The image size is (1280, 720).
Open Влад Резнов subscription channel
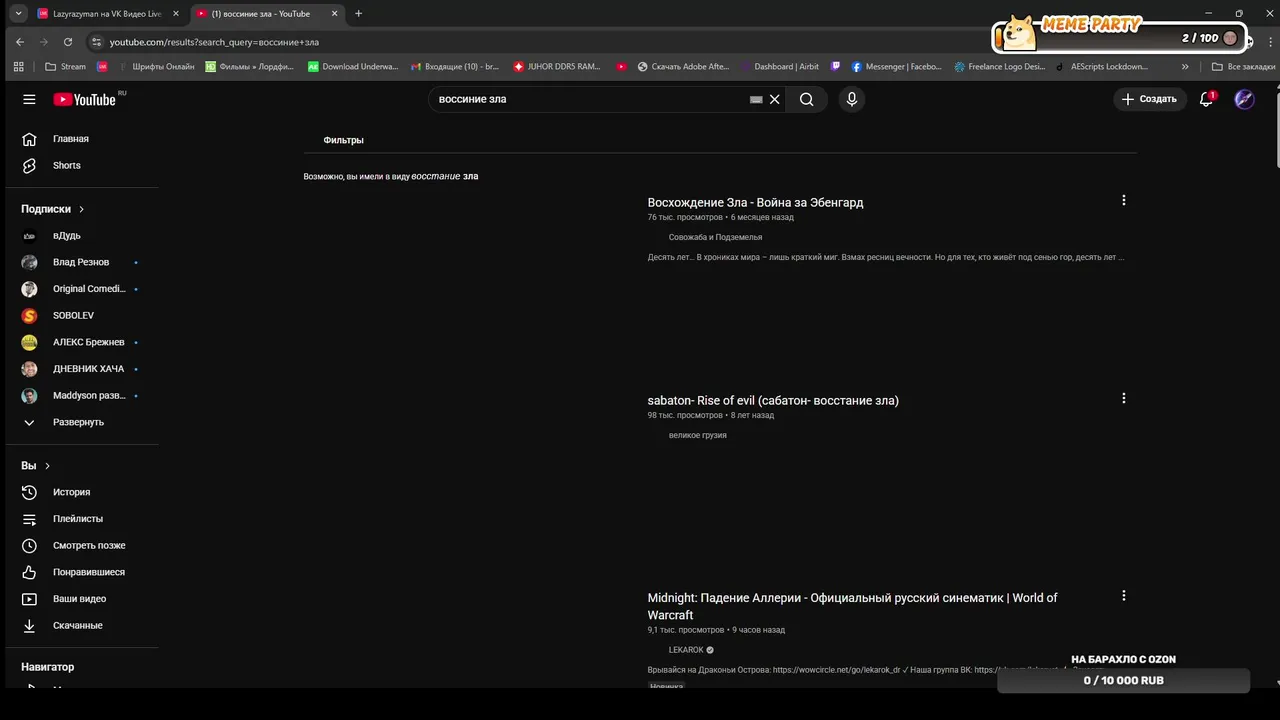coord(81,262)
